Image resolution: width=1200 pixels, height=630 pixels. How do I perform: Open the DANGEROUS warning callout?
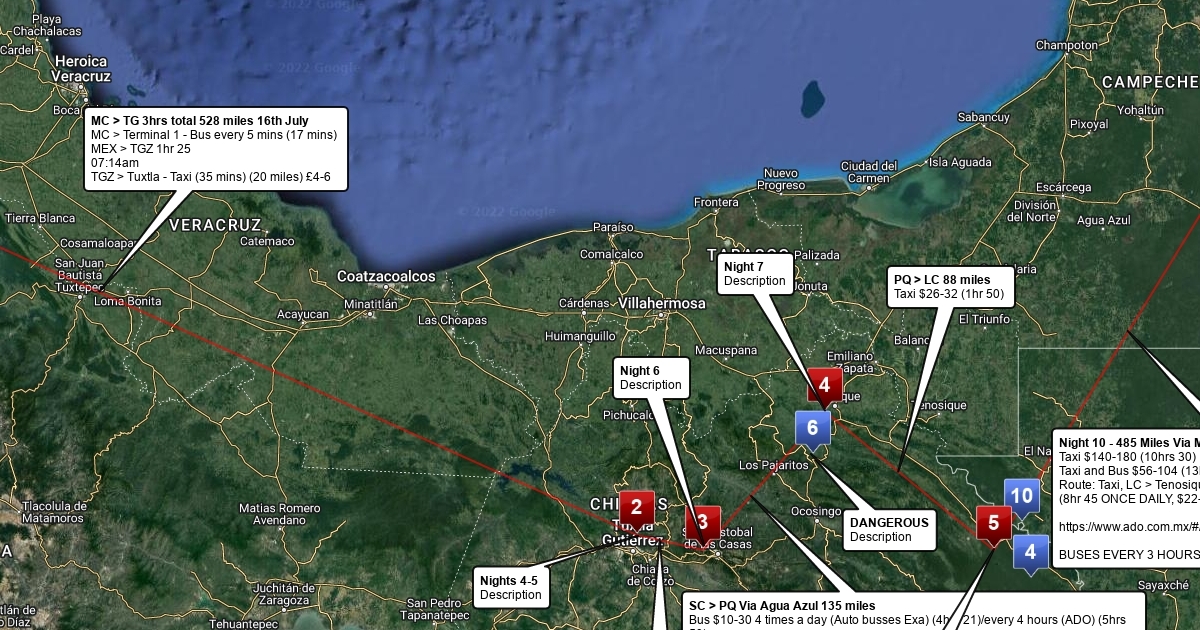pyautogui.click(x=889, y=529)
